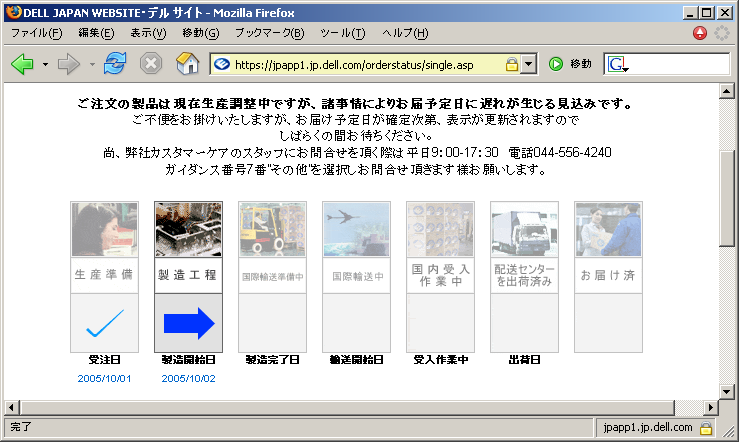Click the Google search engine icon

[x=617, y=65]
